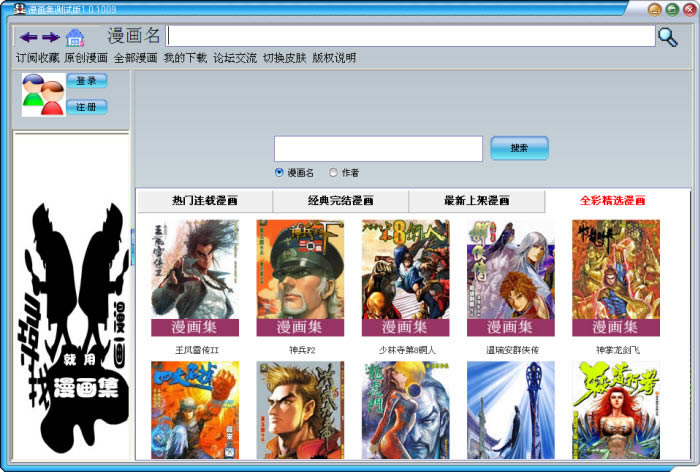The image size is (700, 472).
Task: Open 切换皮肤 menu
Action: (x=284, y=58)
